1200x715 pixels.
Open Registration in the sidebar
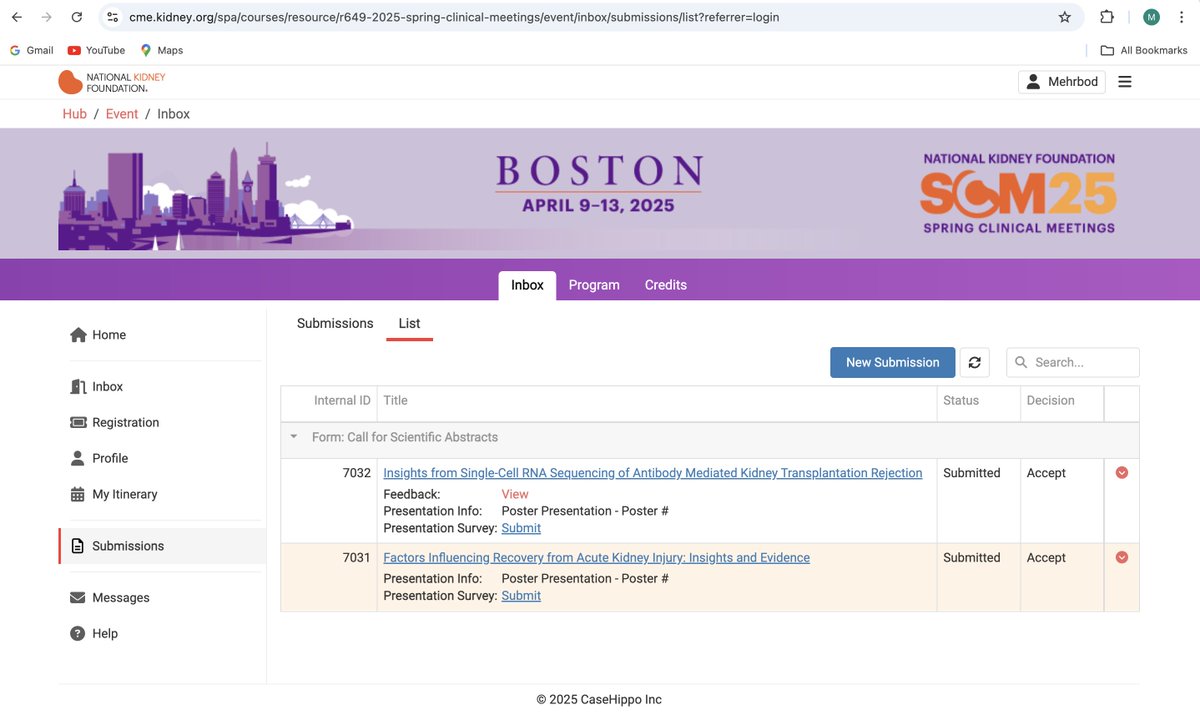pos(114,423)
